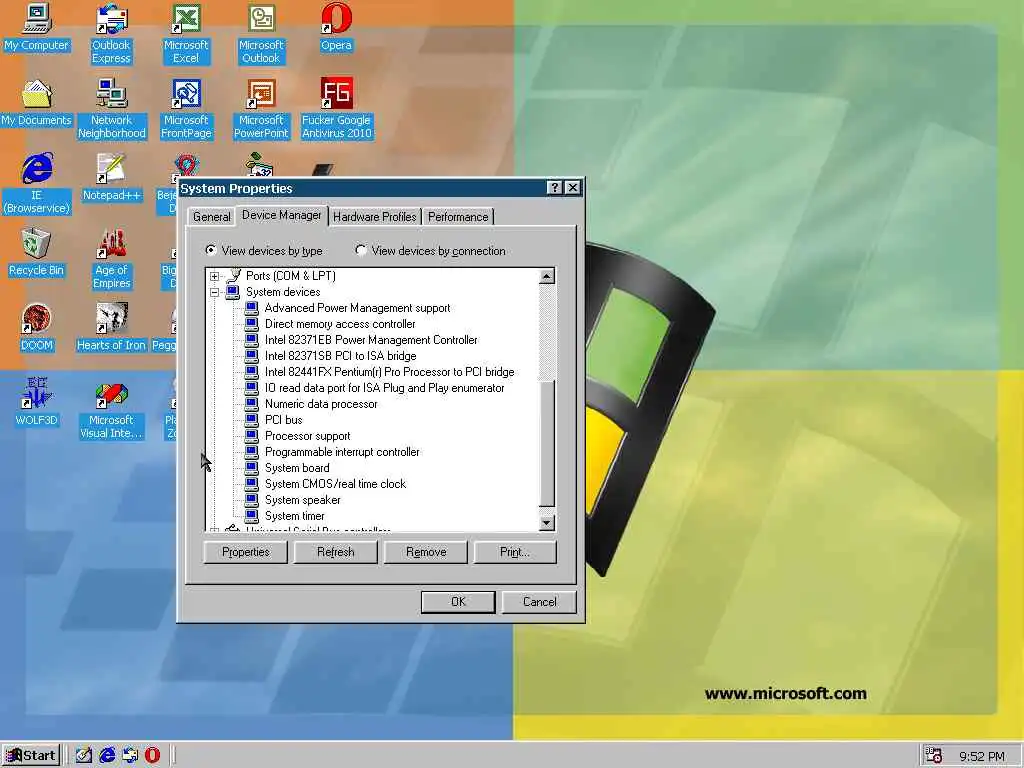Select IO read data port for ISA Plug and Play enumerator
Image resolution: width=1024 pixels, height=768 pixels.
point(385,388)
